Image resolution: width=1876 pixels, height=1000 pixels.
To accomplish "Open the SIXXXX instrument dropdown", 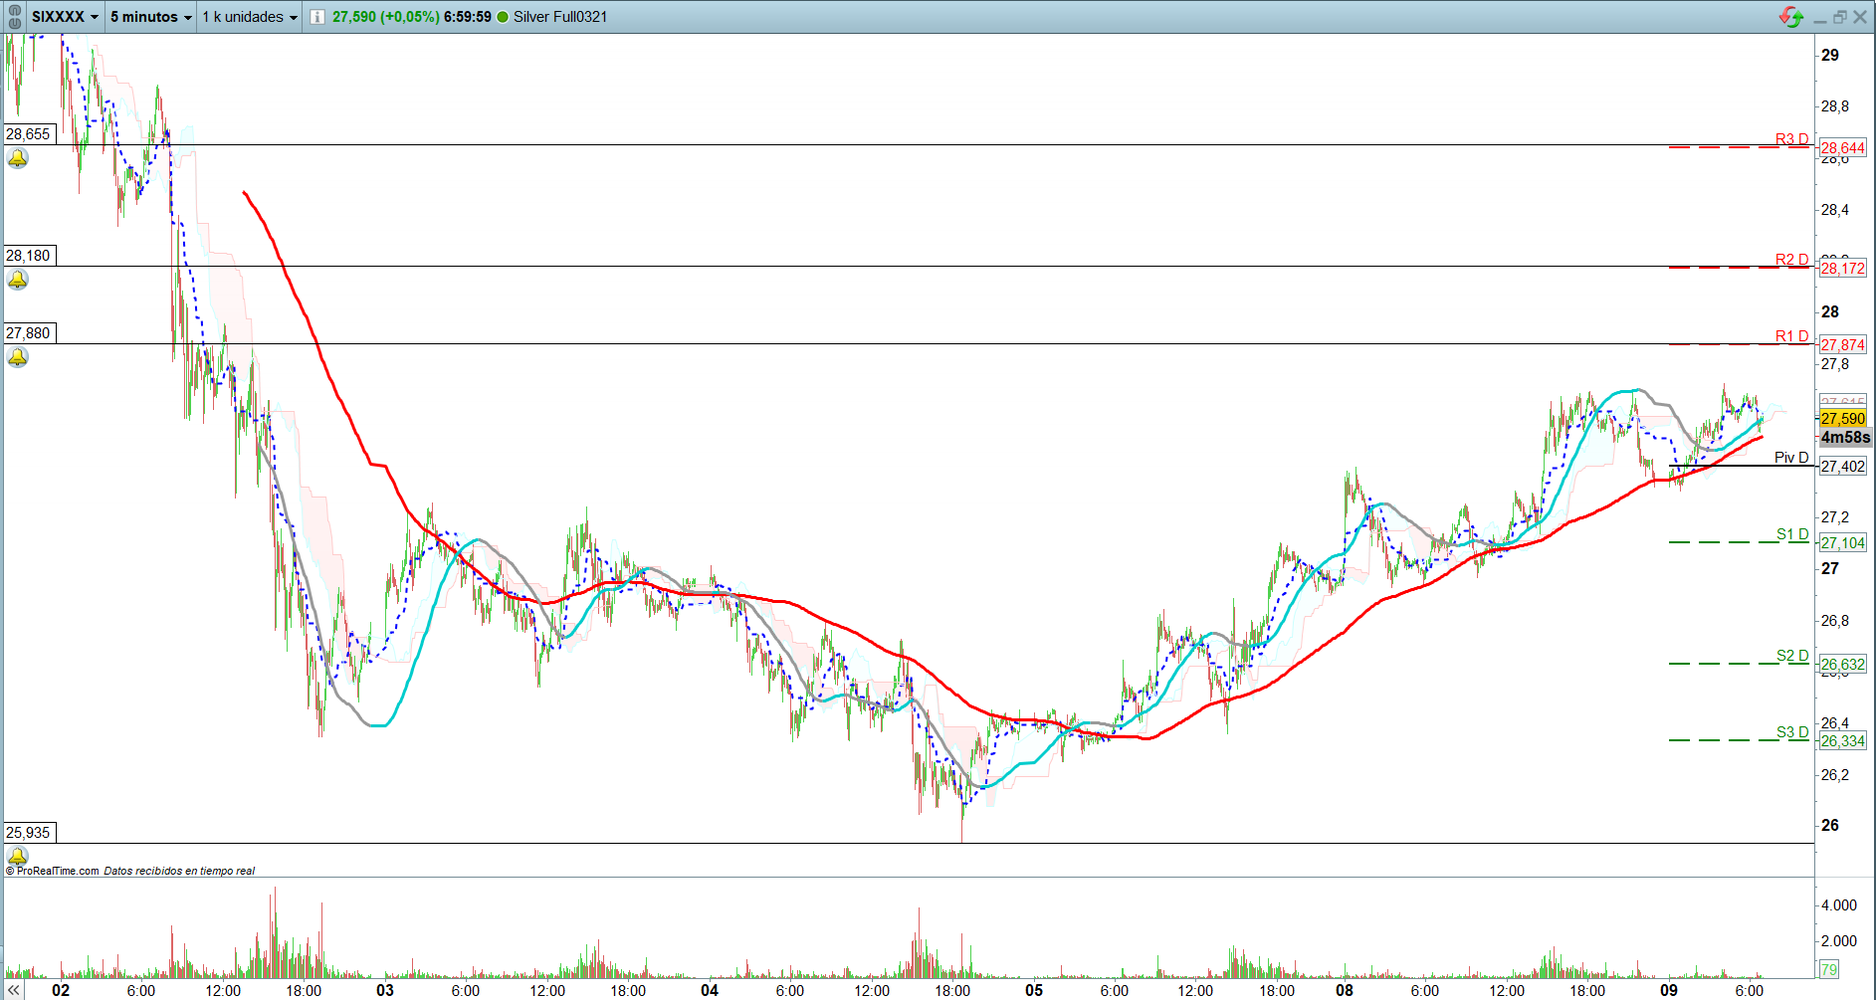I will [x=65, y=17].
